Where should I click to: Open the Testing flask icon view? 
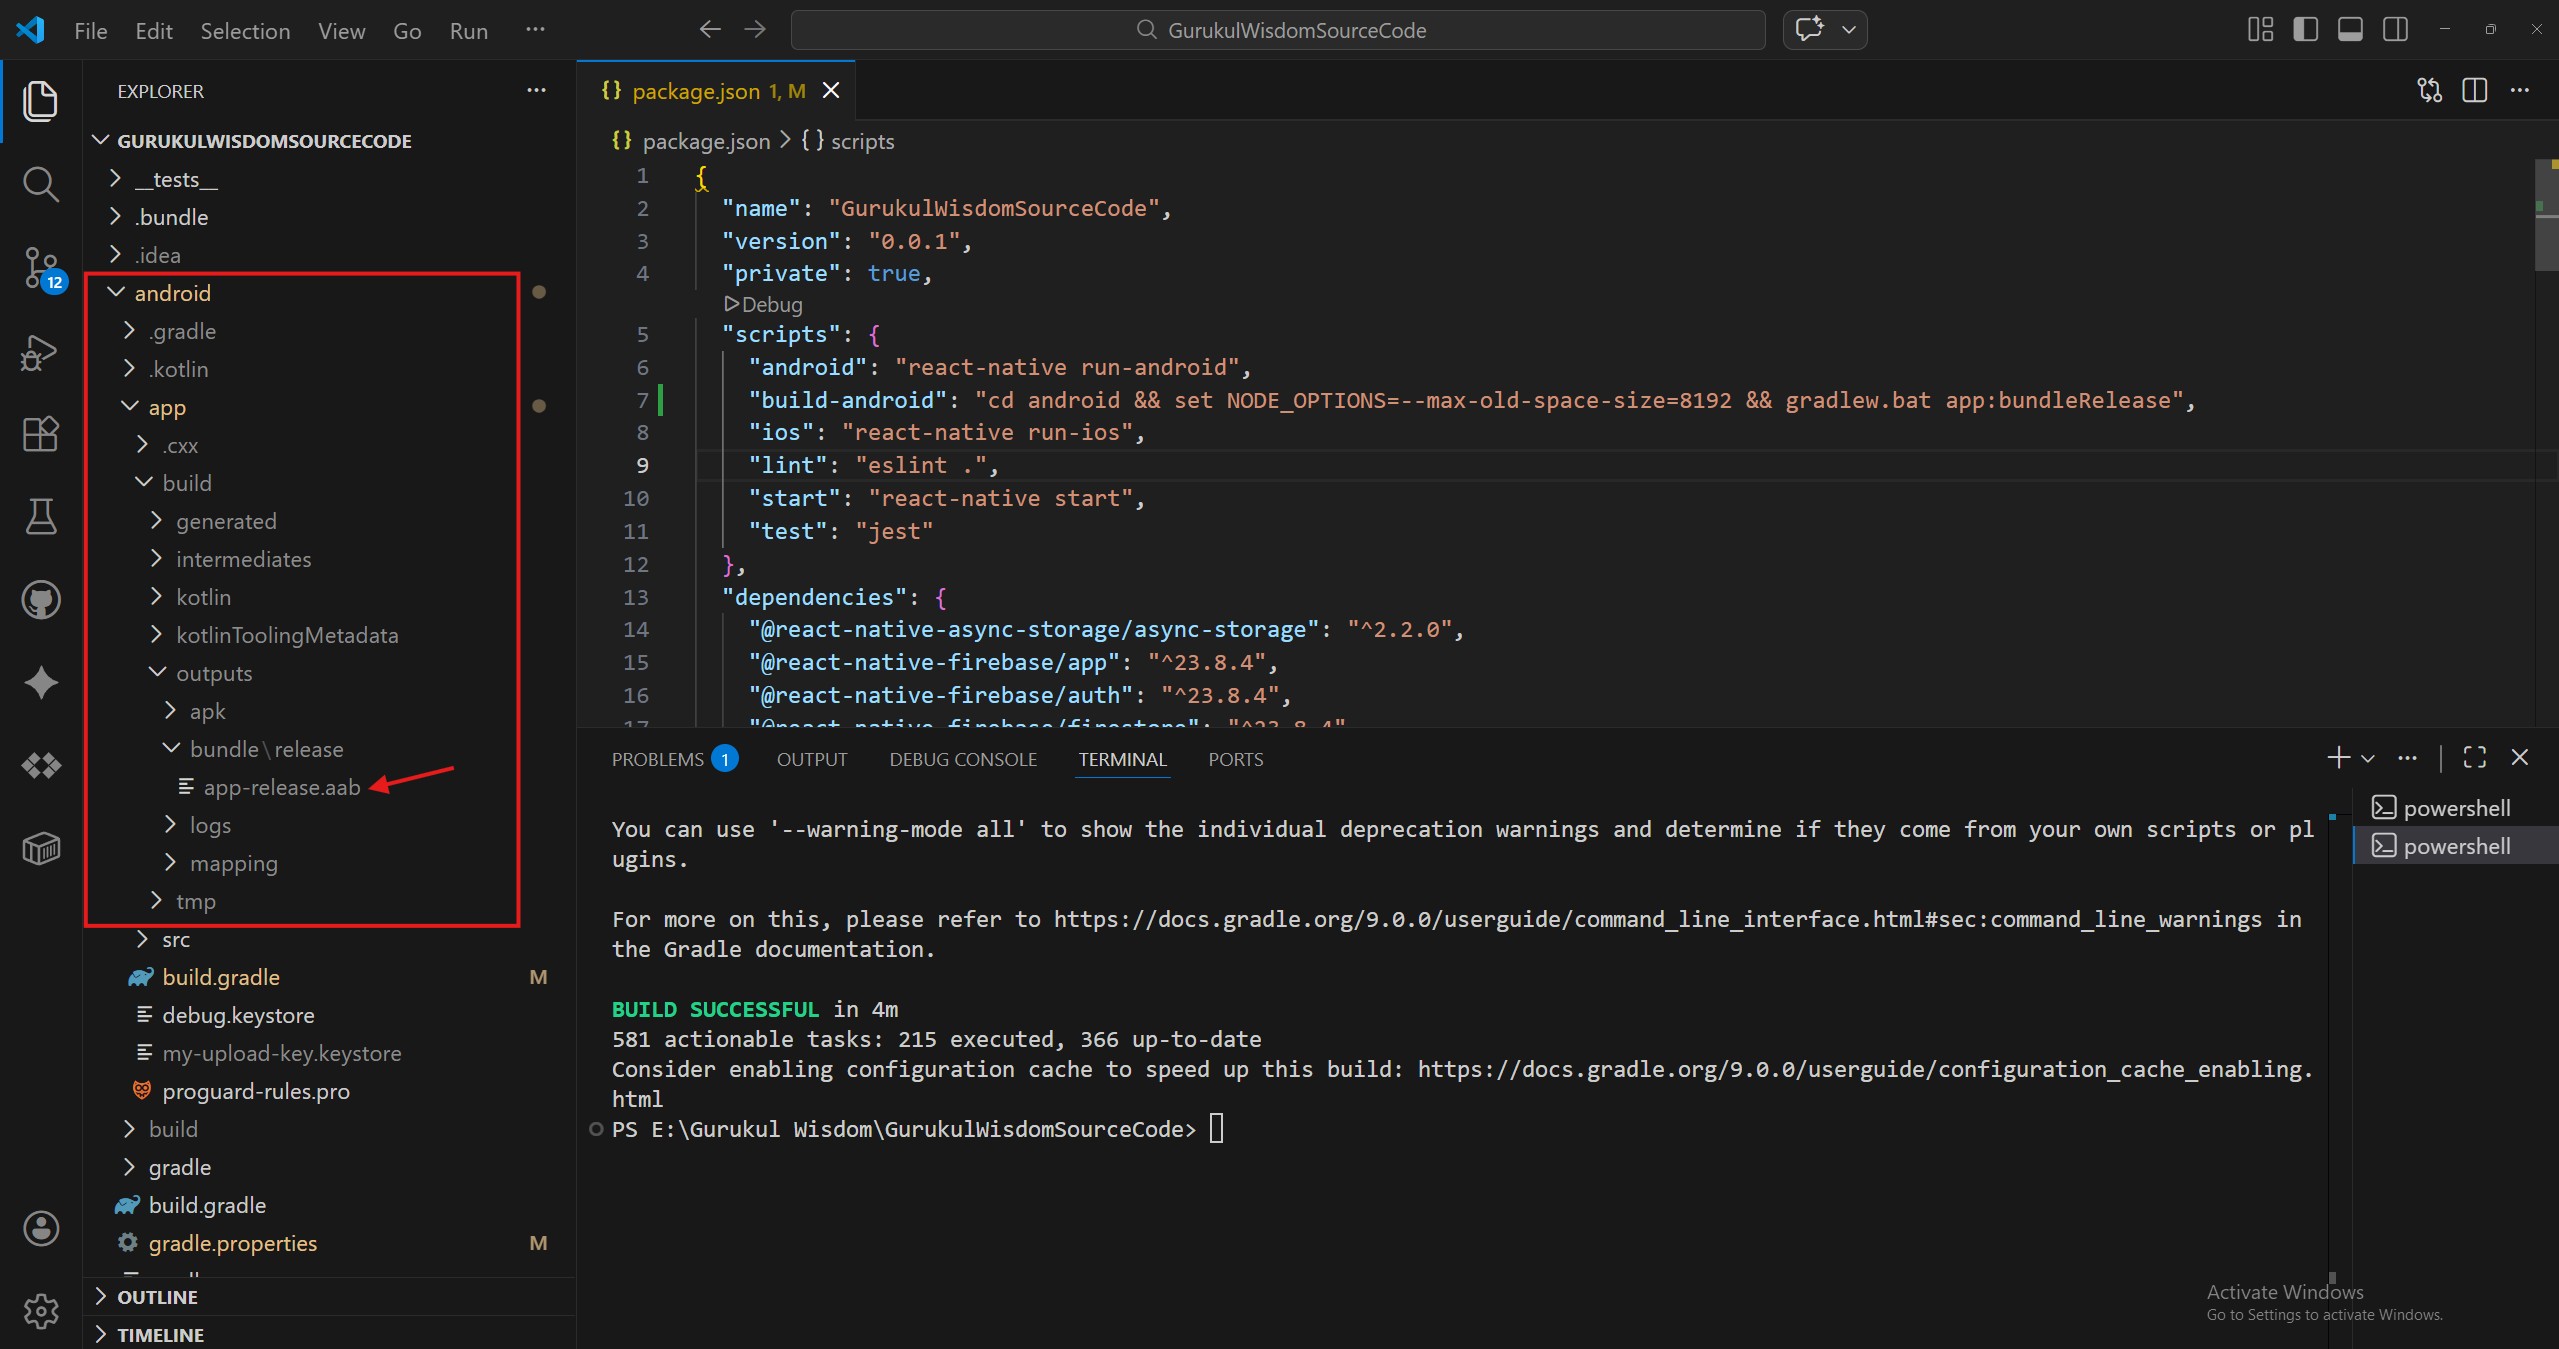pos(40,517)
